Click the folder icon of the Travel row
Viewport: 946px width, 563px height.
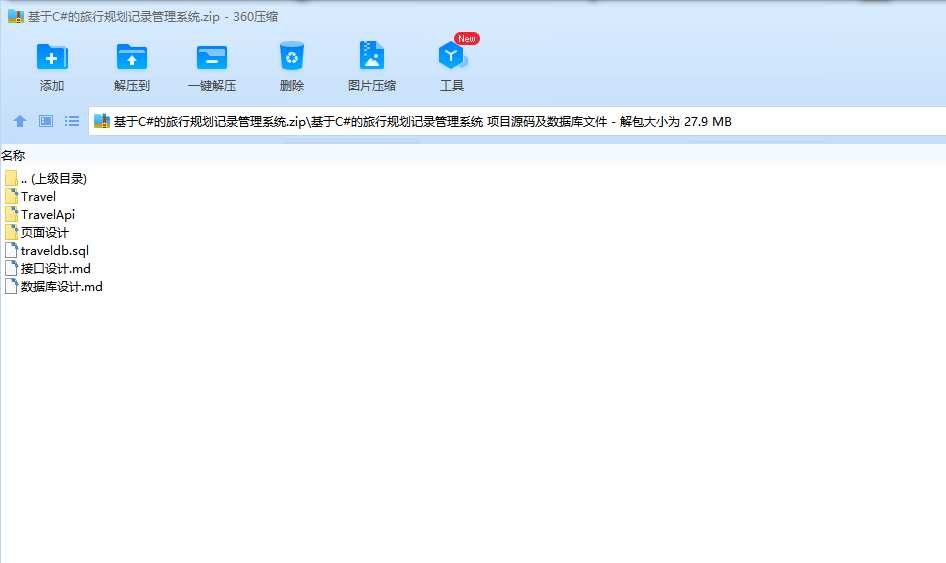click(x=11, y=196)
